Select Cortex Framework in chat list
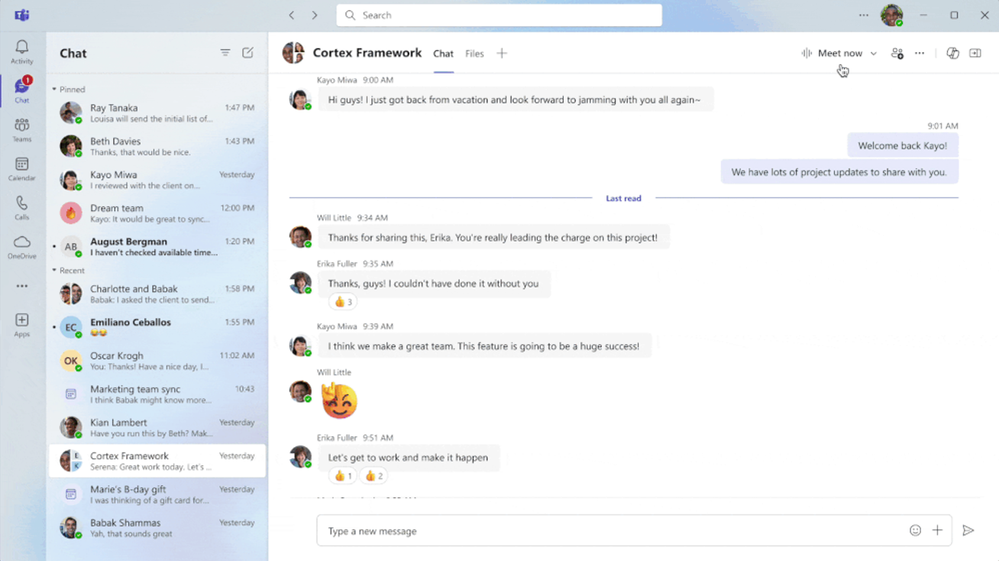 click(157, 460)
